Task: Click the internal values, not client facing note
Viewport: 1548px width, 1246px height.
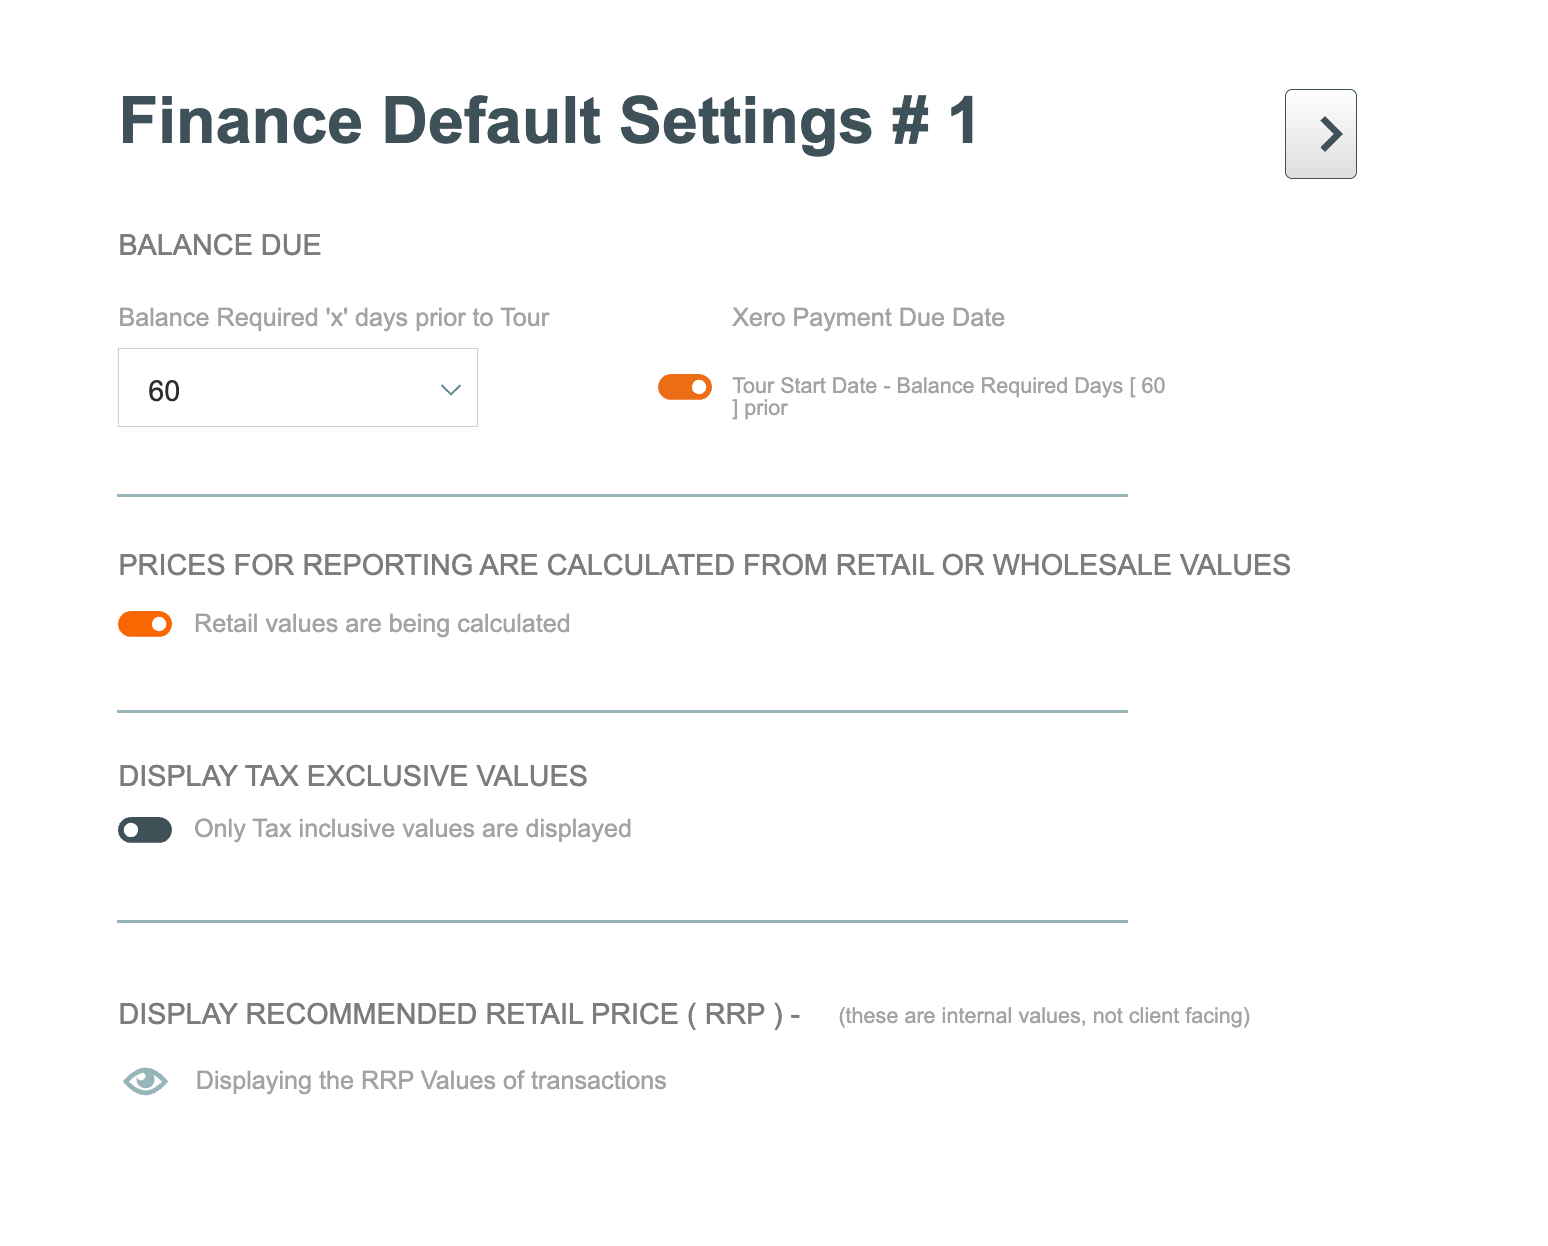Action: click(x=1044, y=1016)
